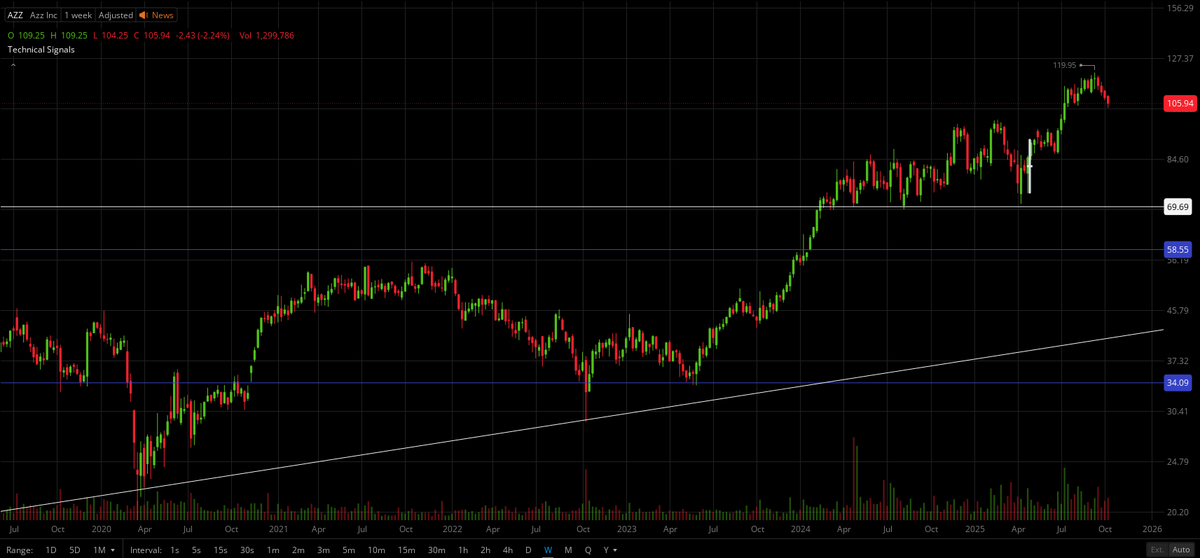Click the blue 34.09 price level label
Screen dimensions: 1200x558
click(1180, 383)
